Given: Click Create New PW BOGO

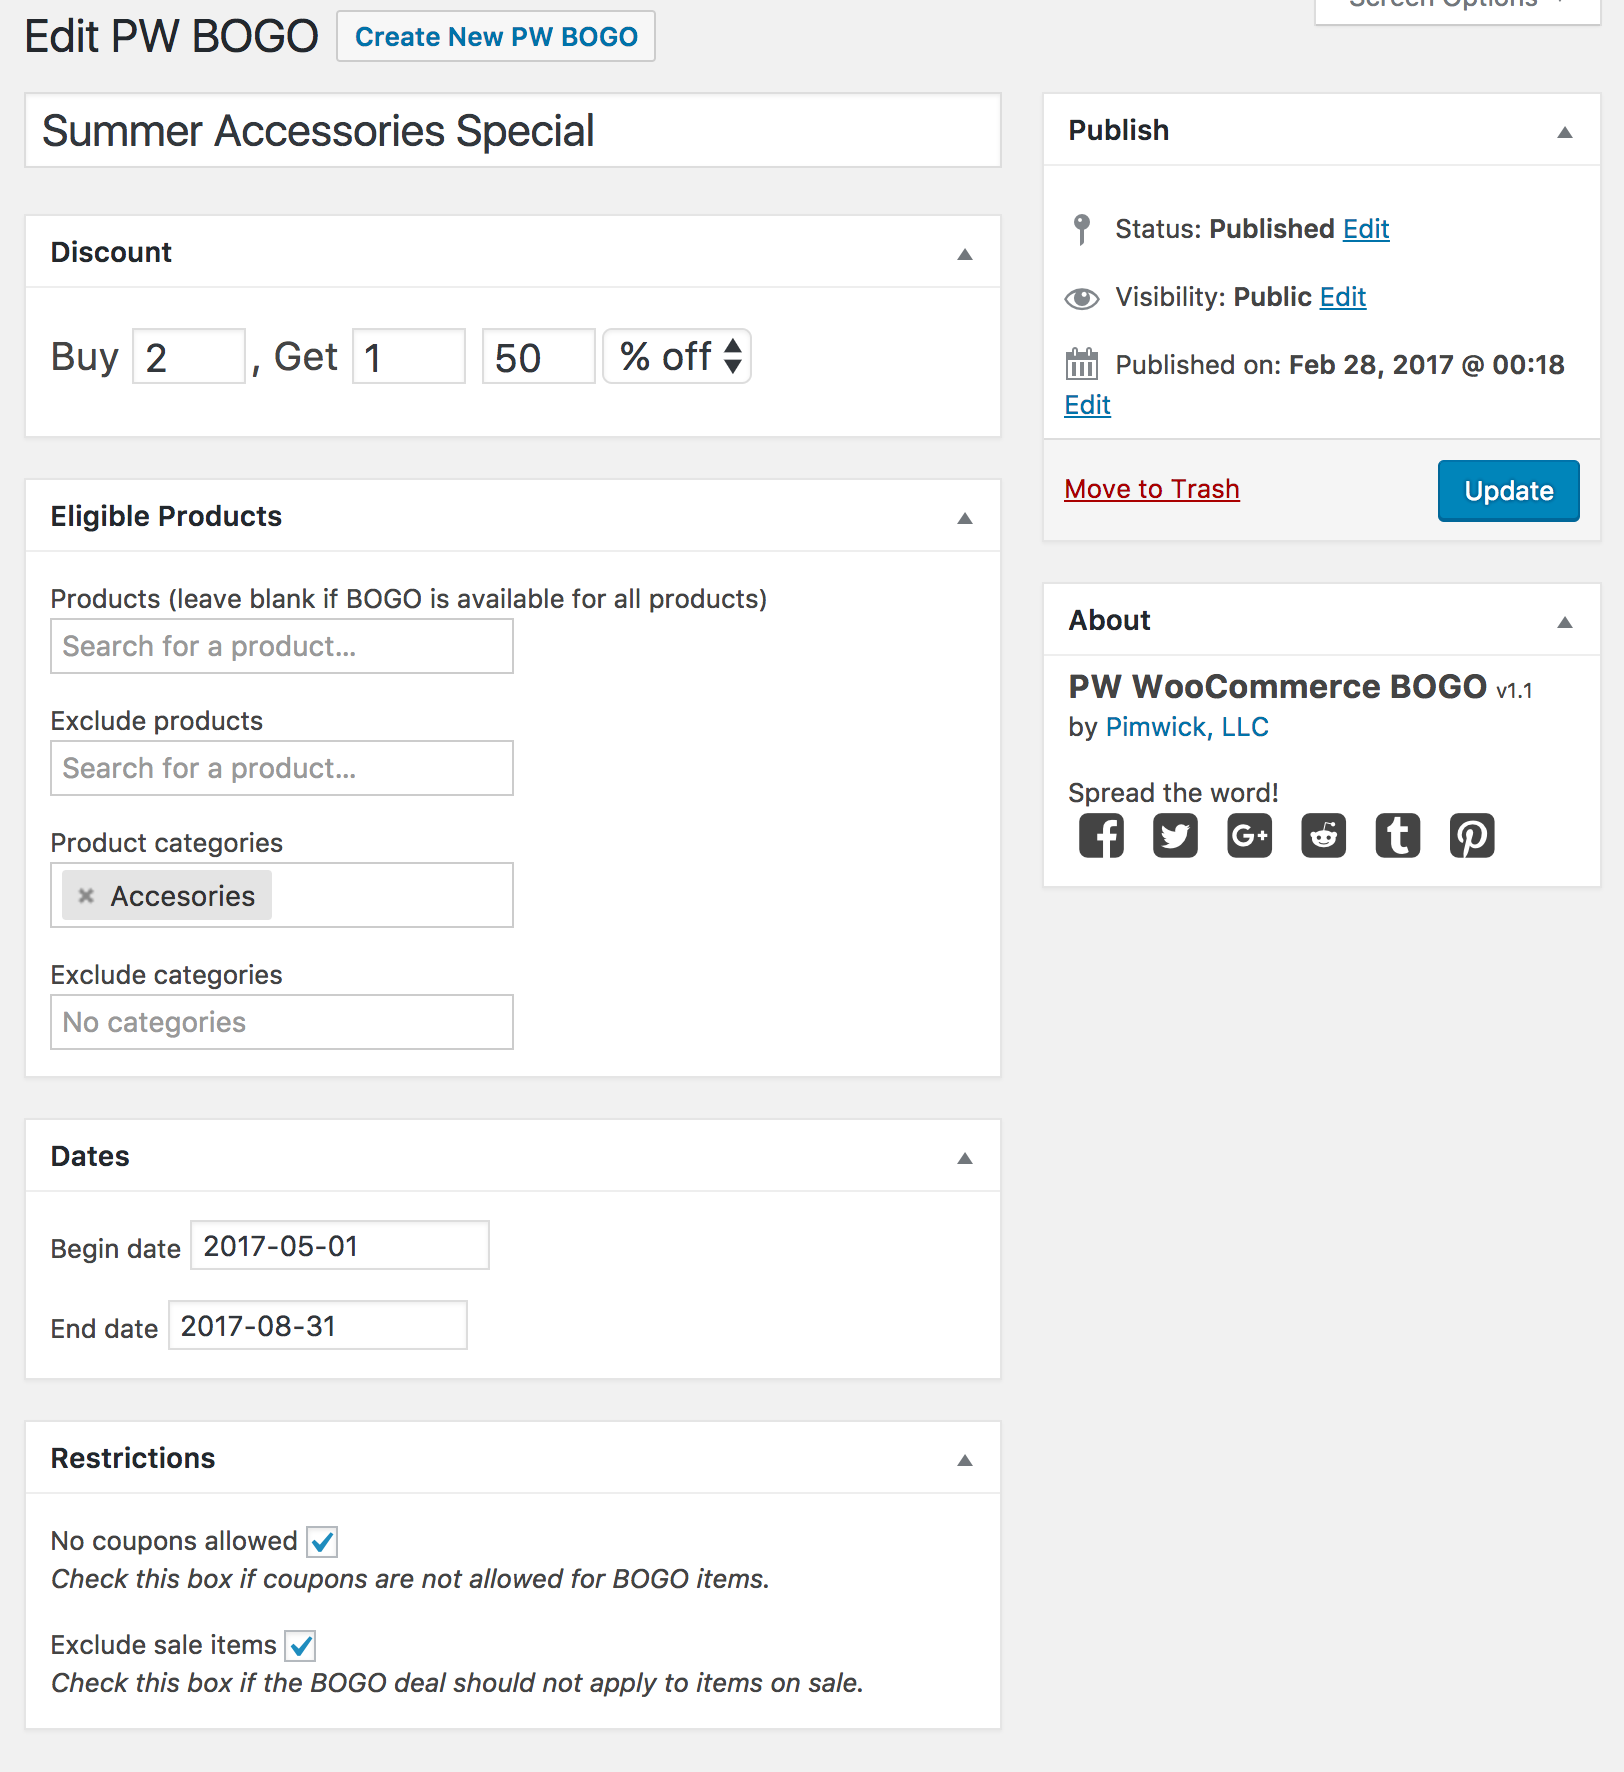Looking at the screenshot, I should click(496, 37).
